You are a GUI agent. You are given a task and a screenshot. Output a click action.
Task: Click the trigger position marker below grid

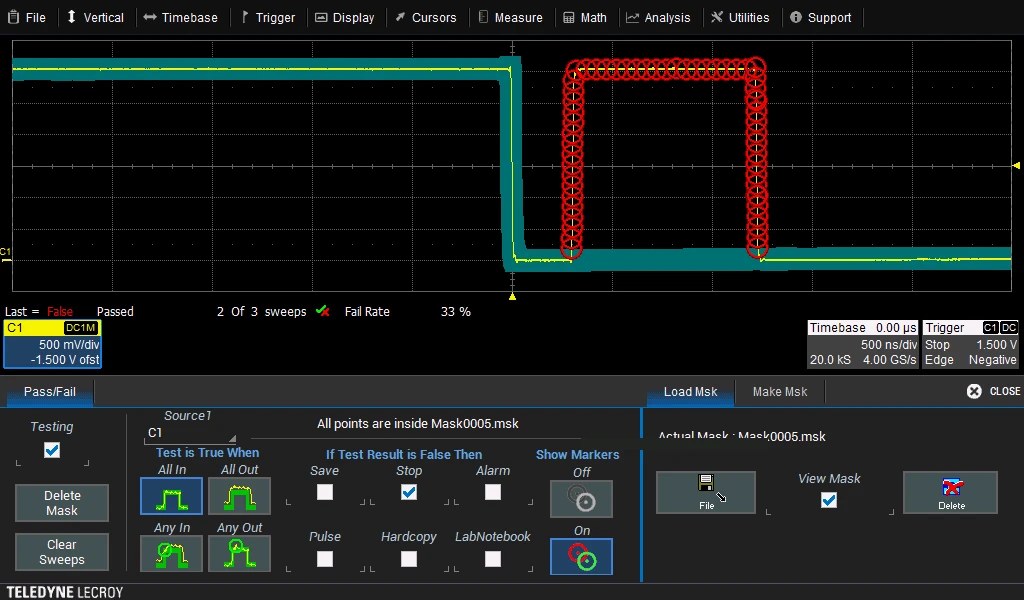pyautogui.click(x=513, y=296)
